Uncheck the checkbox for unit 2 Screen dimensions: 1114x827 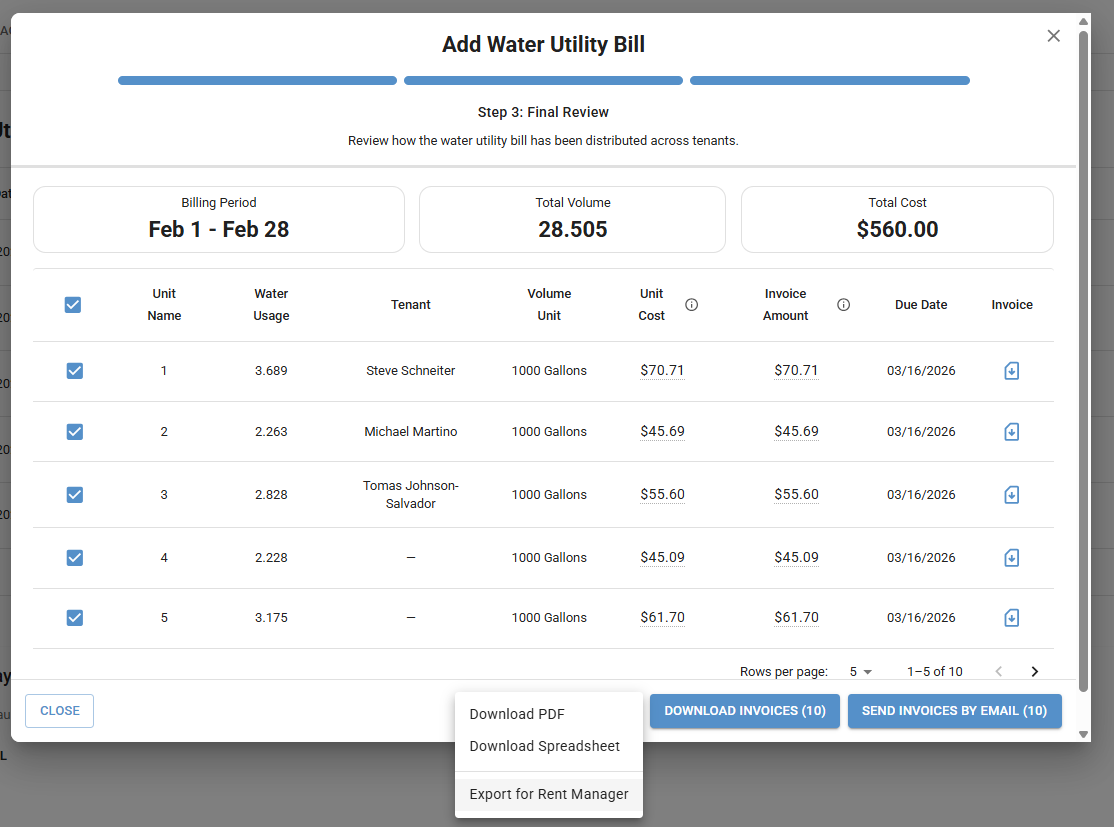[74, 432]
